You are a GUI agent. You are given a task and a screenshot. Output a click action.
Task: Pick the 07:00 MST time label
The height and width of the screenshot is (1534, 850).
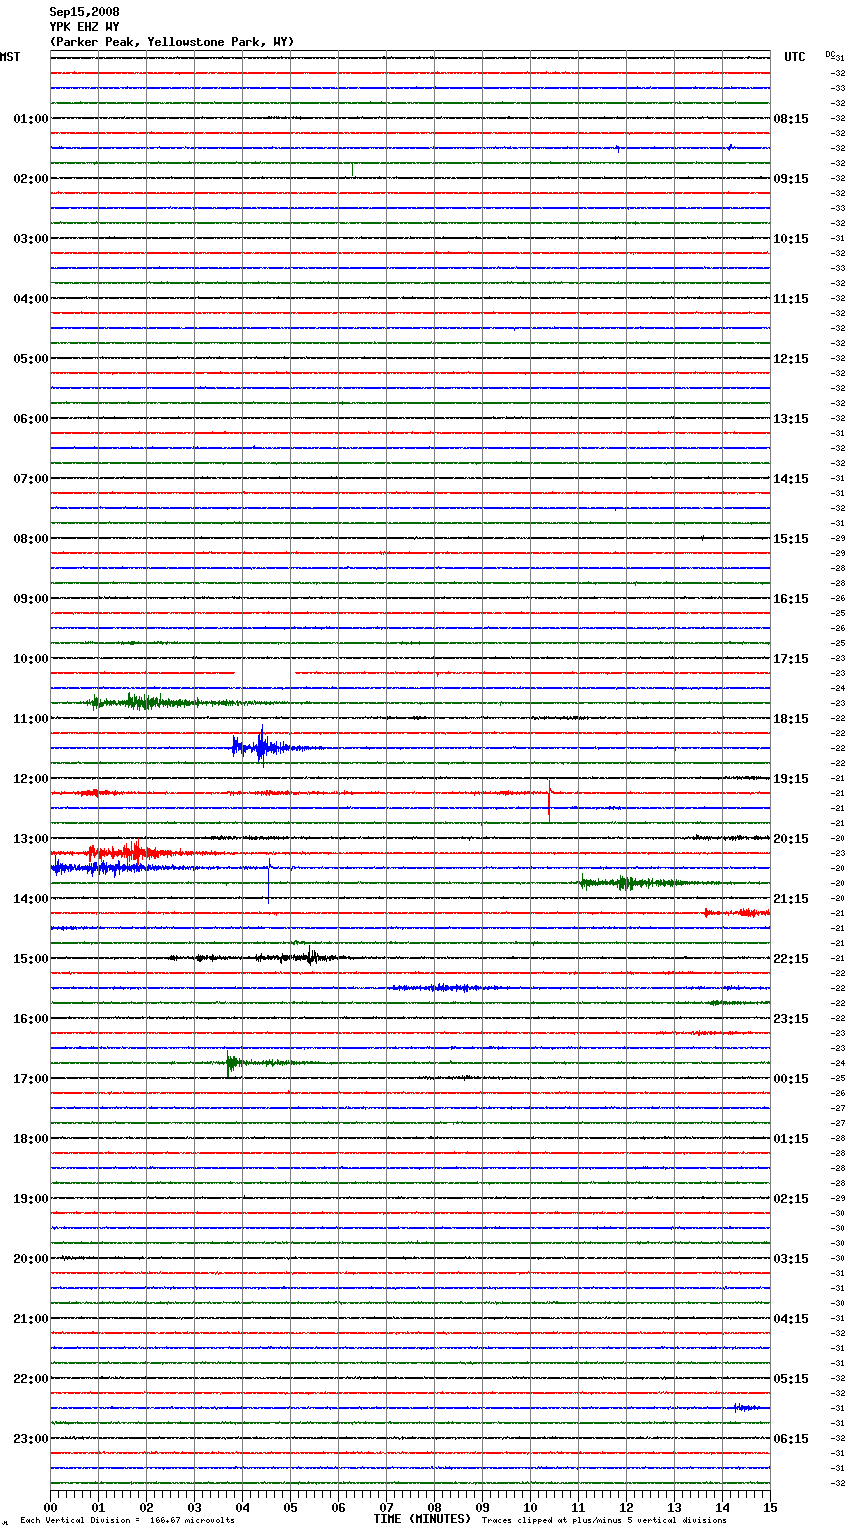(30, 479)
